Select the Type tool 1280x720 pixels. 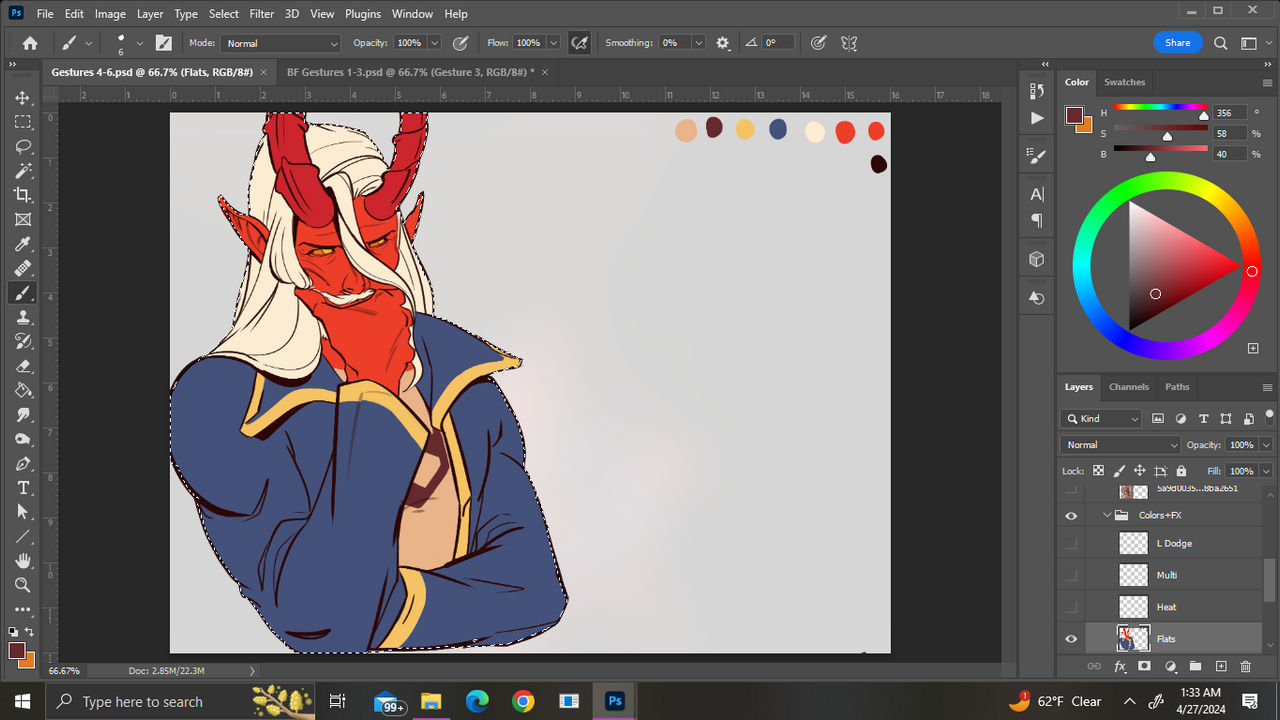point(22,488)
